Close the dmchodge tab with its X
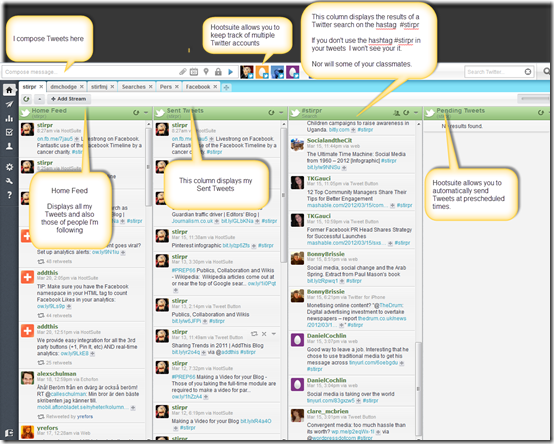This screenshot has height=444, width=554. pyautogui.click(x=82, y=87)
